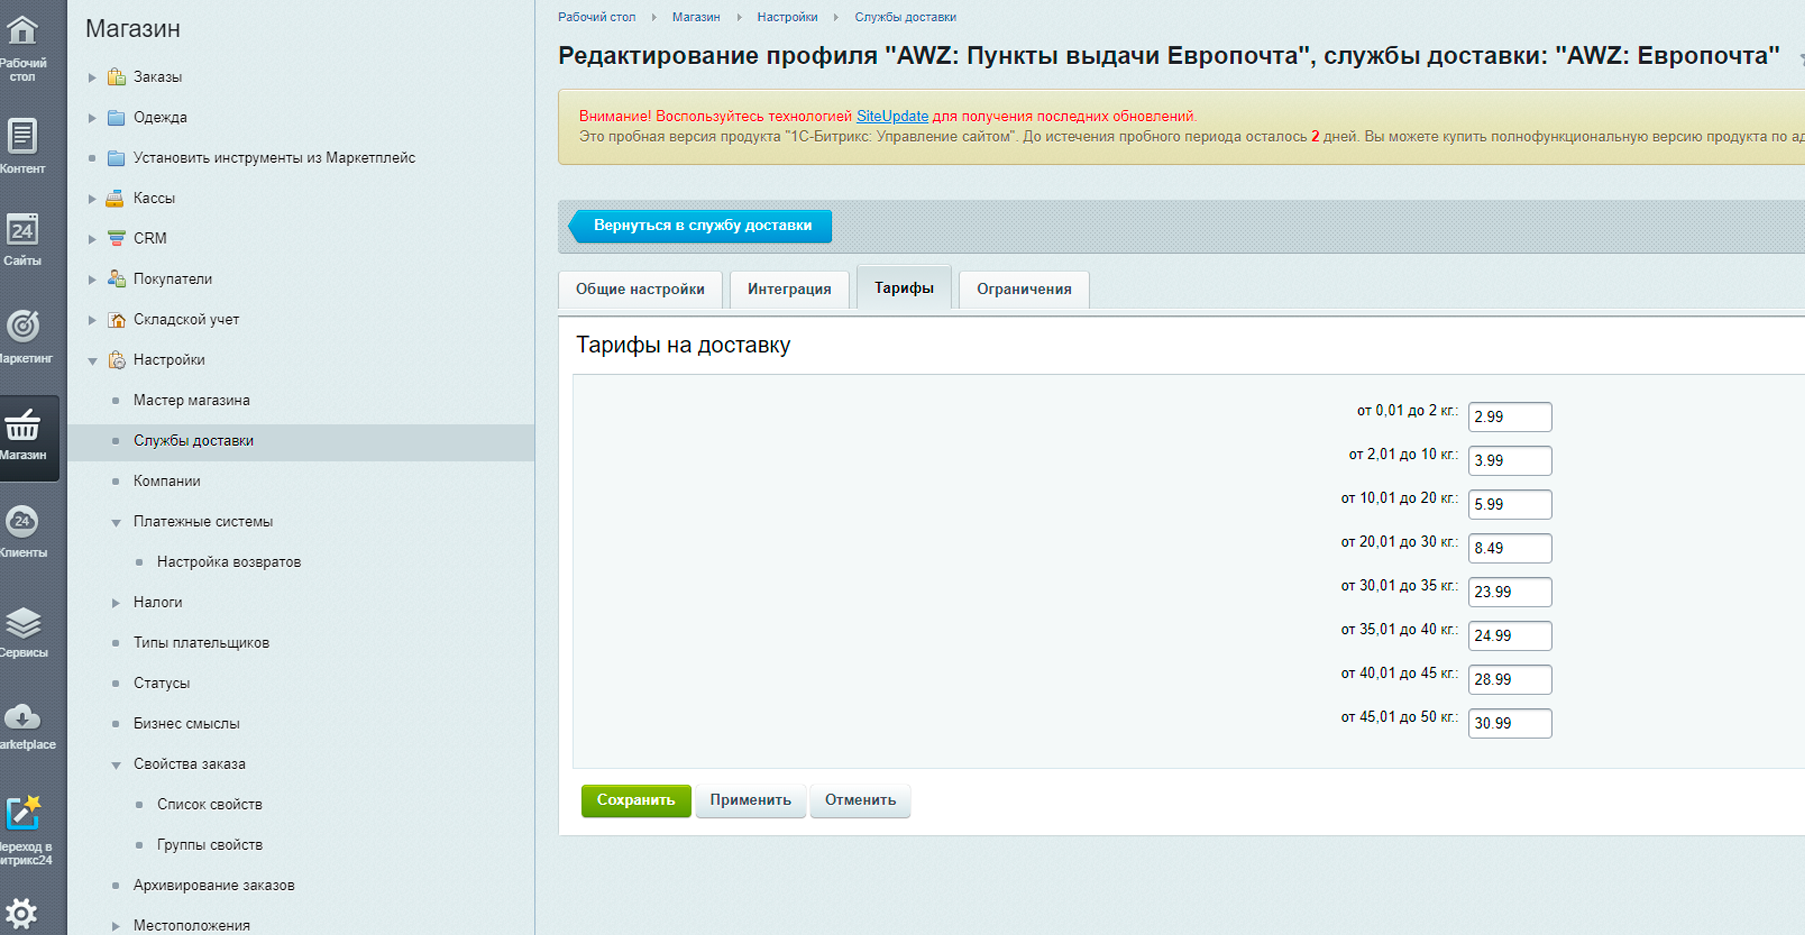
Task: Click Вернуться в службу доставки button
Action: coord(701,226)
